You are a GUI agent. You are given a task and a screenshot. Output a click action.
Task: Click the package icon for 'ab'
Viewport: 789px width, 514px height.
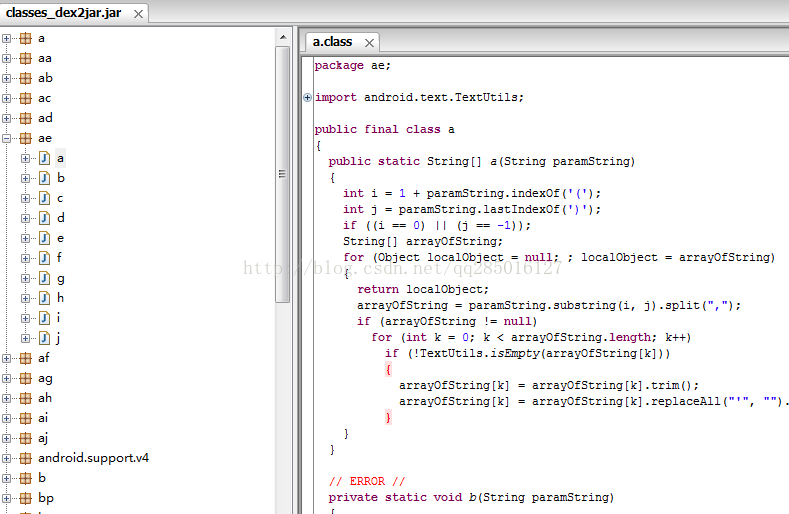point(24,78)
